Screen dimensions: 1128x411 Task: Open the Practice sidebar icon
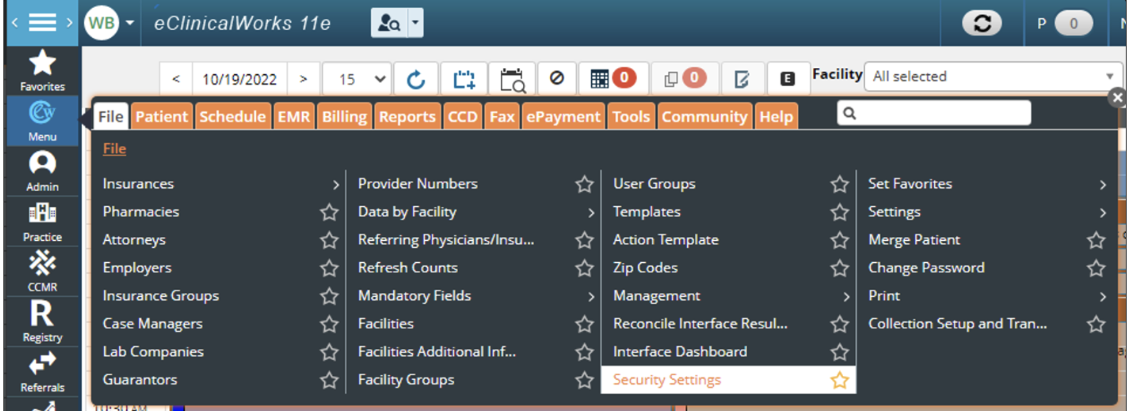tap(42, 222)
